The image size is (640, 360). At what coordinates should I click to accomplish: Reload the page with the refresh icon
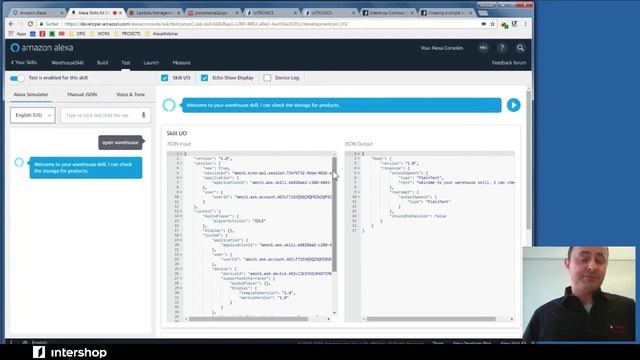30,24
